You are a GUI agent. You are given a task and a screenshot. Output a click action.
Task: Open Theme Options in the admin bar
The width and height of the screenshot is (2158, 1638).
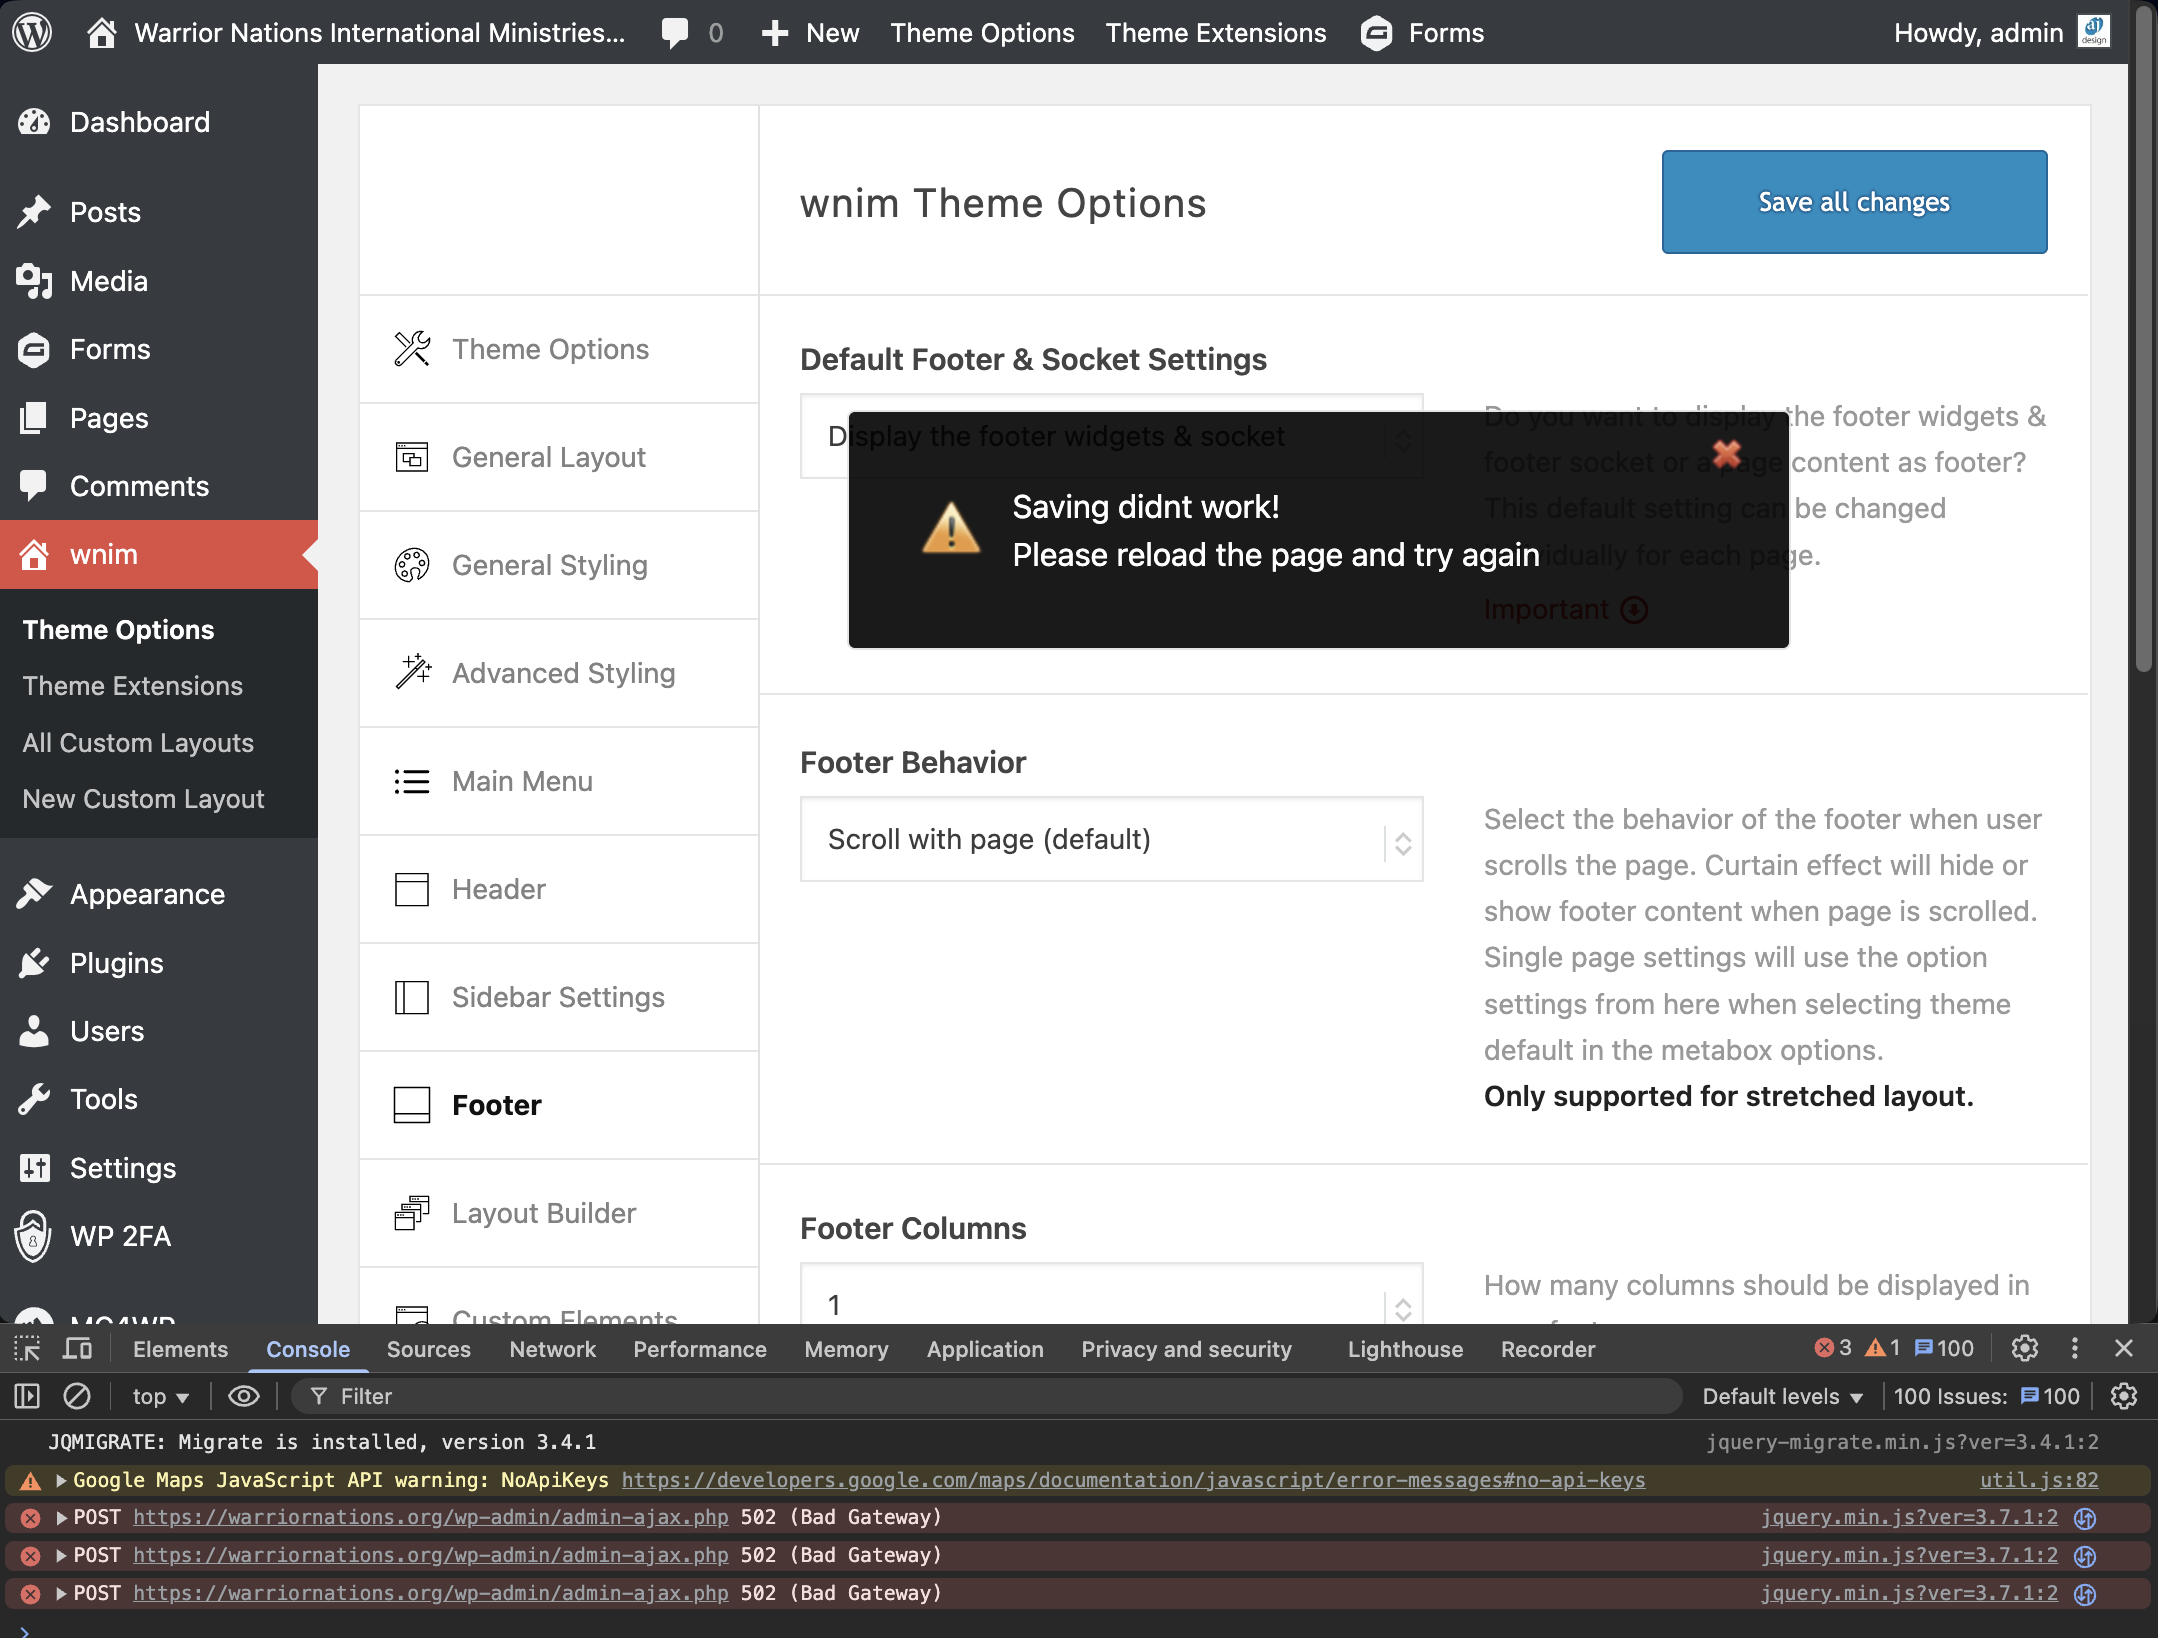tap(982, 33)
